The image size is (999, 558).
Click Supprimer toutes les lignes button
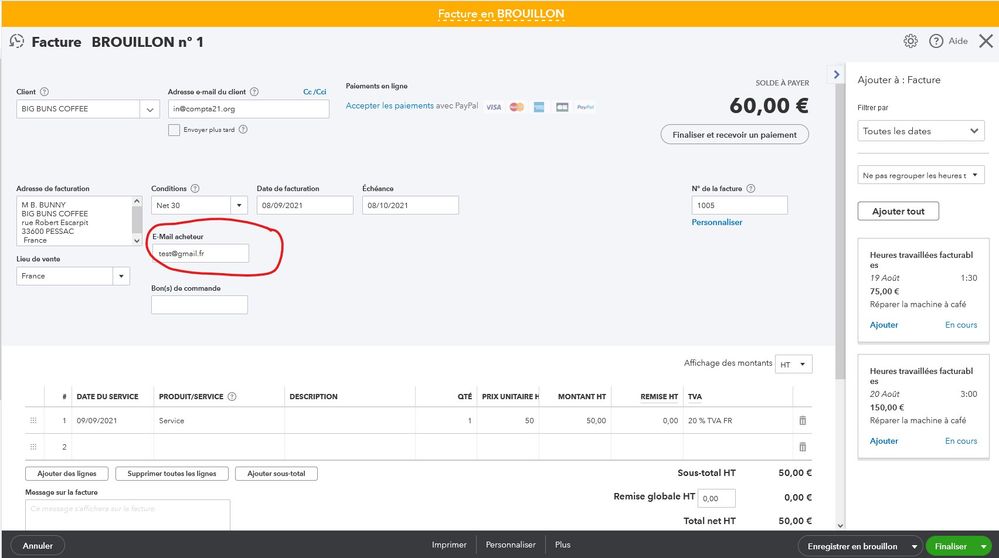[171, 473]
